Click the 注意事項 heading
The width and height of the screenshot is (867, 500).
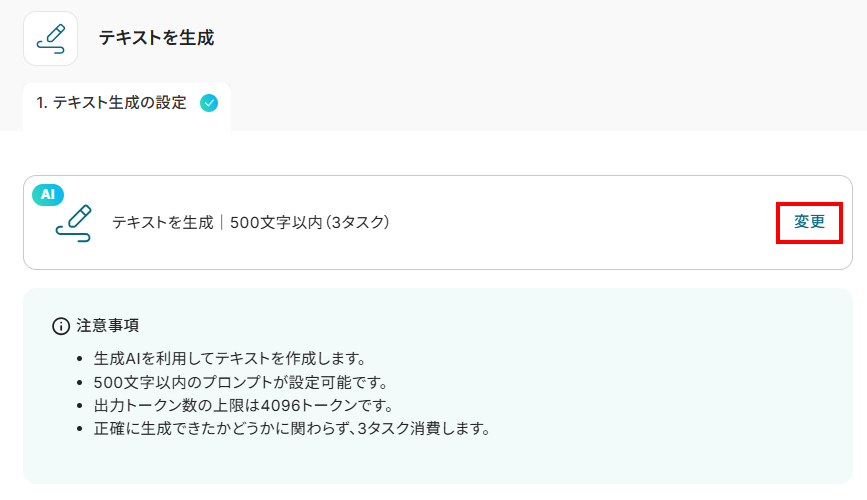[x=108, y=326]
